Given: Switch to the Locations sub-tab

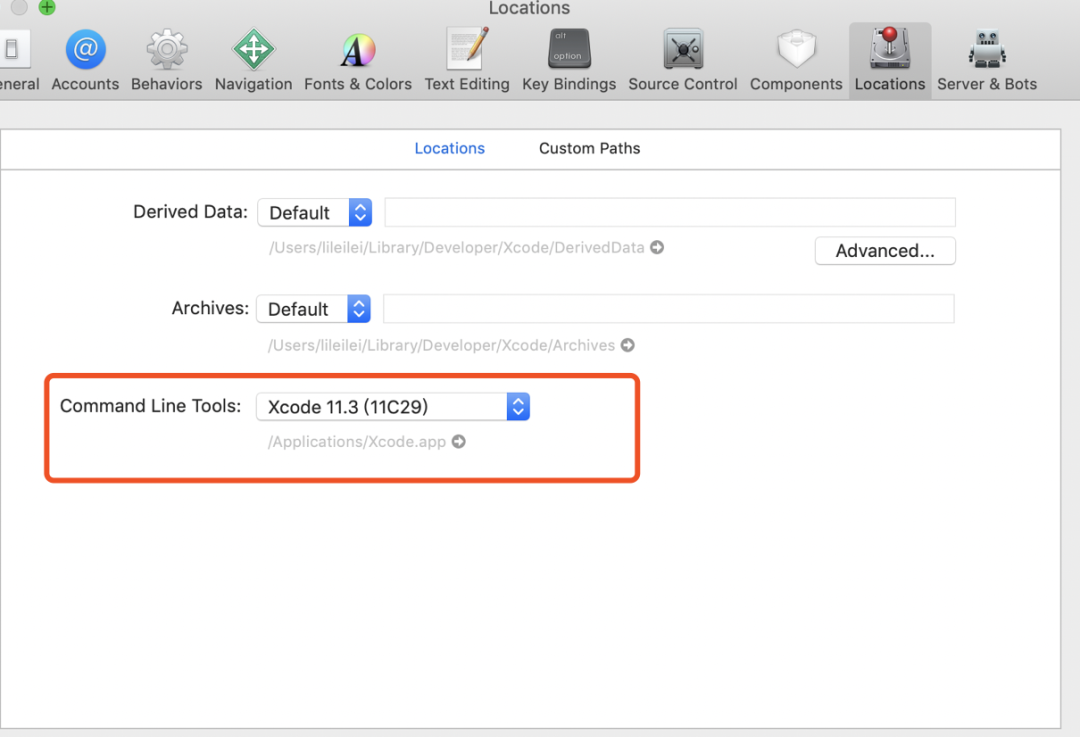Looking at the screenshot, I should pos(450,148).
